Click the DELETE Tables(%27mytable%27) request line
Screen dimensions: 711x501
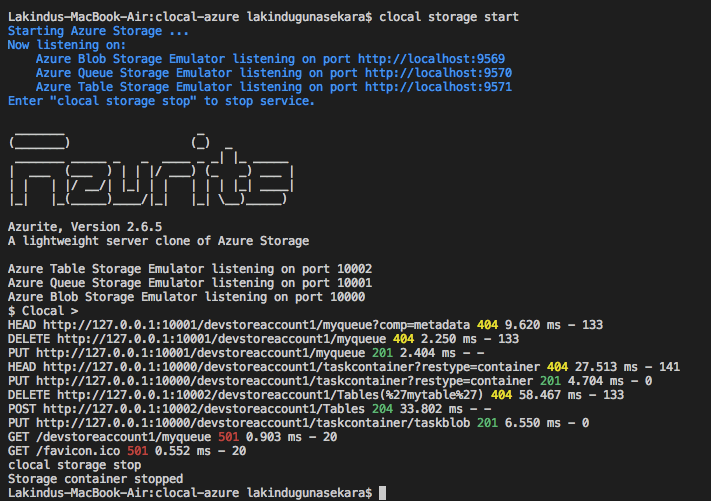[316, 396]
